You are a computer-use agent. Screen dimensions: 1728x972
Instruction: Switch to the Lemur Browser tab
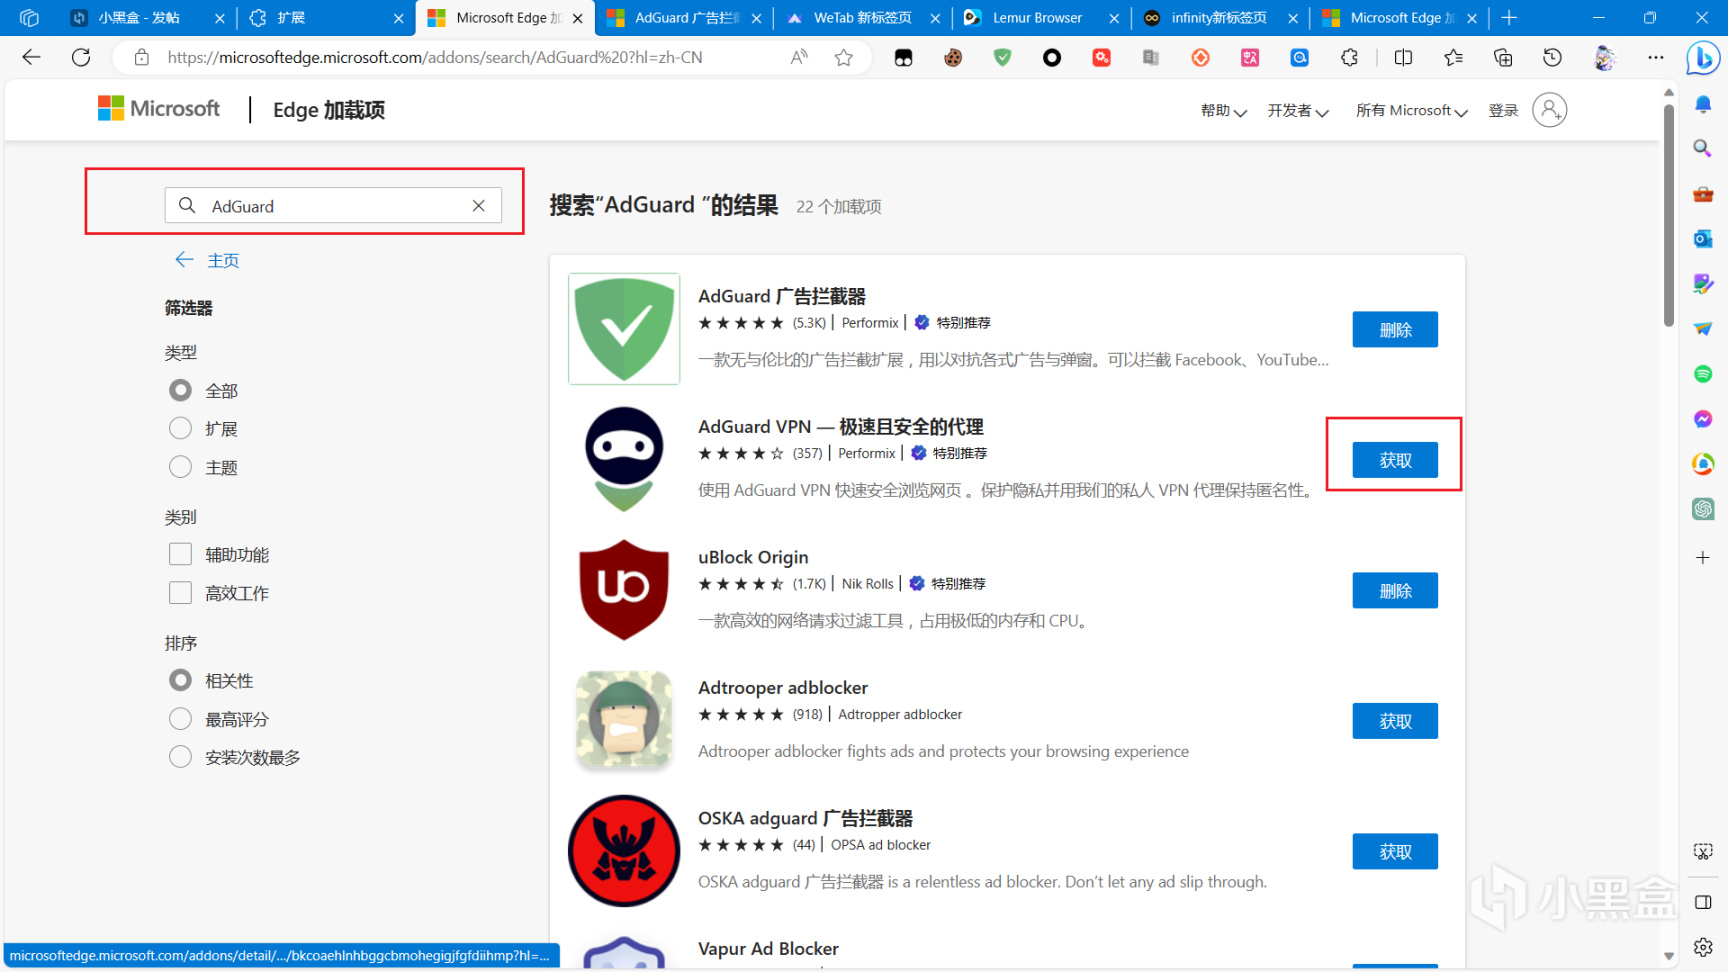[x=1040, y=18]
